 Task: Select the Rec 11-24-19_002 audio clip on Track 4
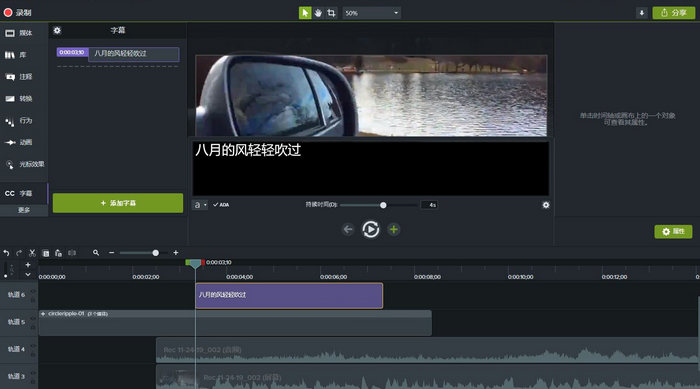tap(427, 350)
